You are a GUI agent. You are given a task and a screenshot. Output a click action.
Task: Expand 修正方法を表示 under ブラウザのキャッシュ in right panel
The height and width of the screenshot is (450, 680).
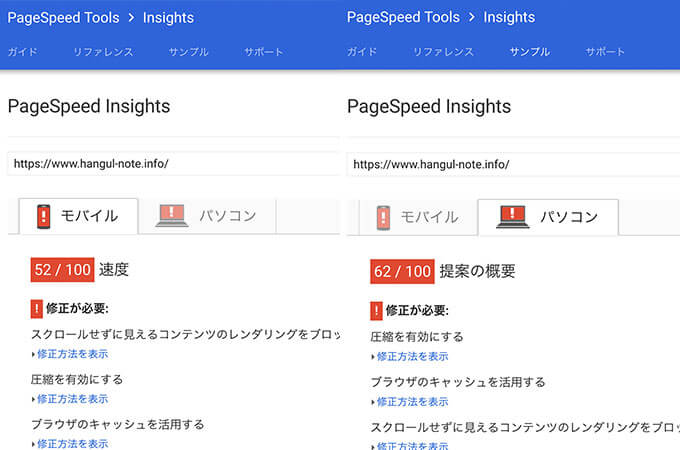pos(410,402)
